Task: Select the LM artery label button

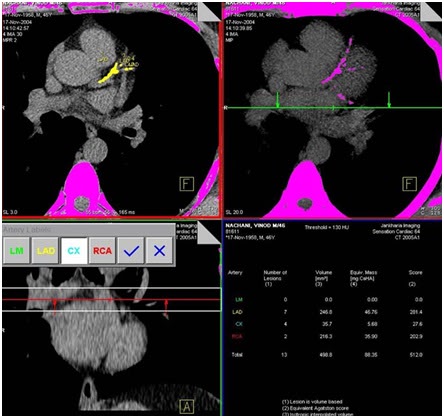Action: [x=17, y=251]
